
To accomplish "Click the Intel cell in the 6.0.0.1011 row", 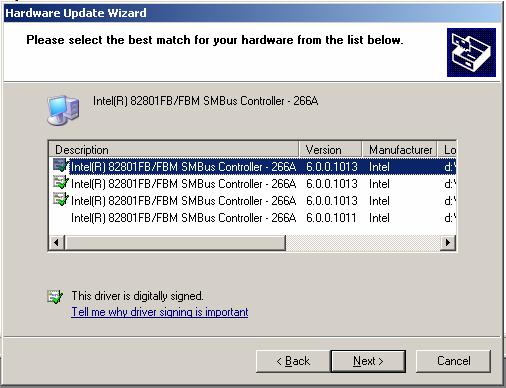I will pyautogui.click(x=379, y=218).
